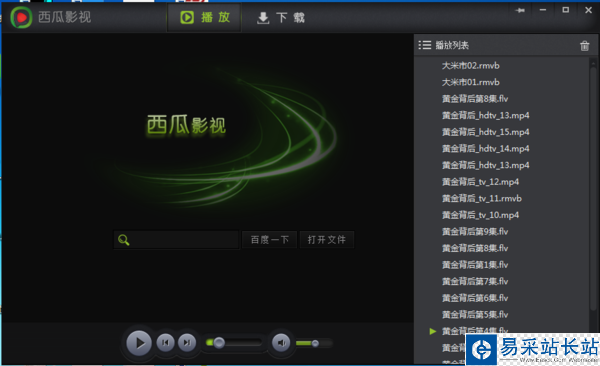The width and height of the screenshot is (600, 366).
Task: Switch to the 播放 tab
Action: (205, 18)
